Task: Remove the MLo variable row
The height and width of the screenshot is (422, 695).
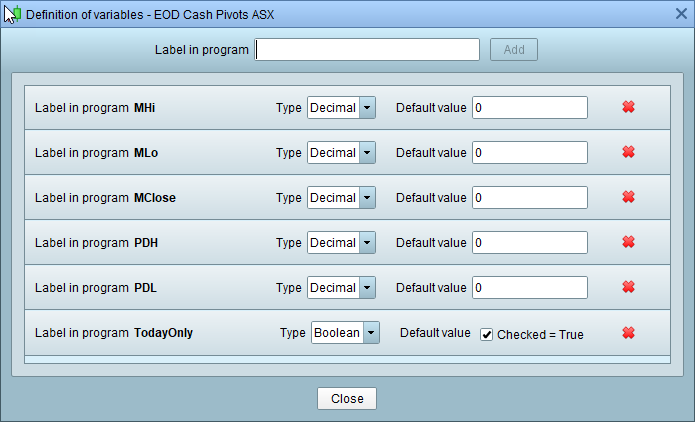Action: point(629,152)
